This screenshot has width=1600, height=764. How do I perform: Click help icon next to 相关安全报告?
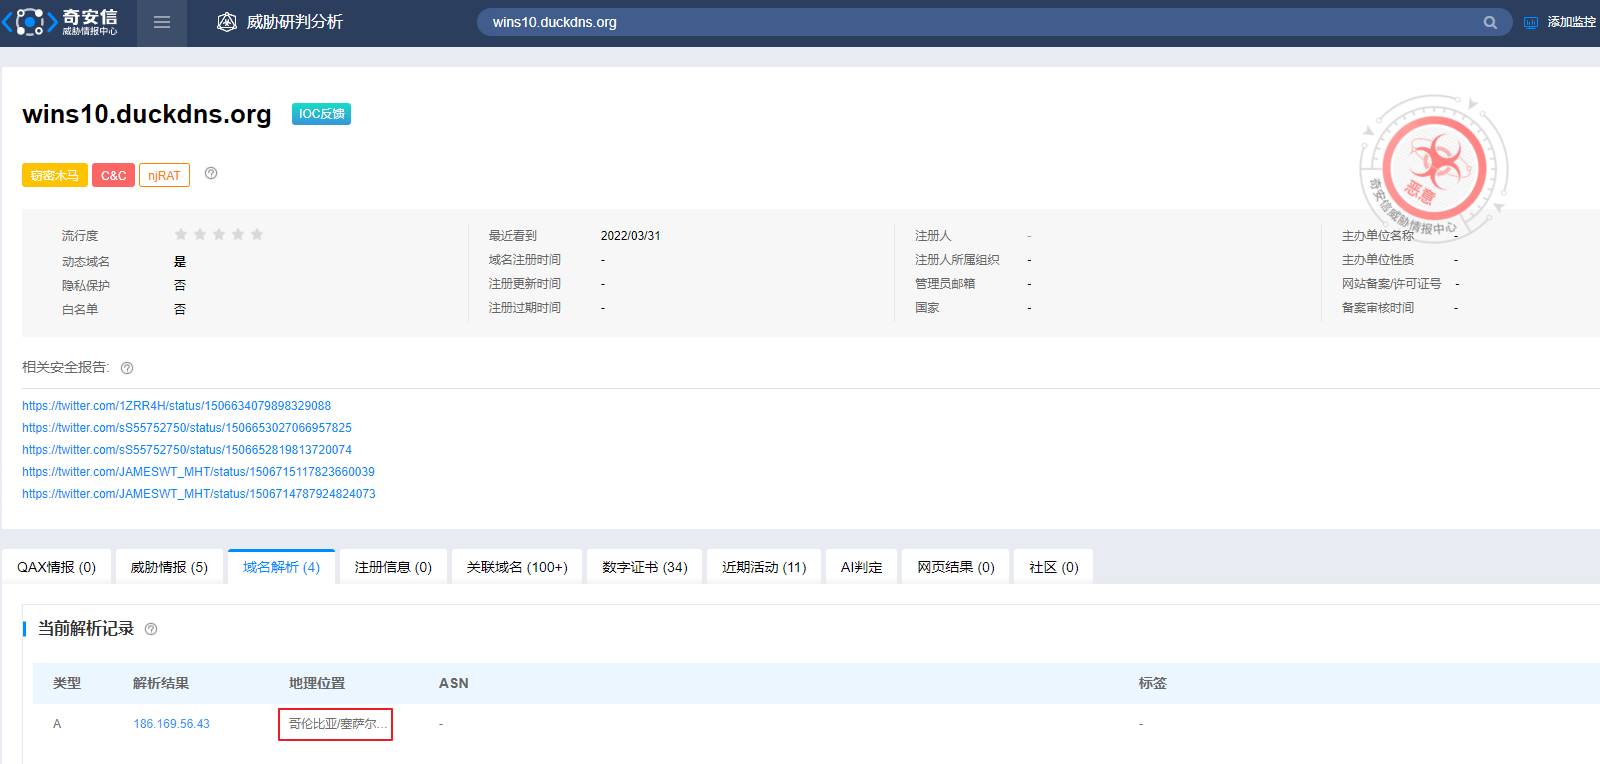click(127, 368)
